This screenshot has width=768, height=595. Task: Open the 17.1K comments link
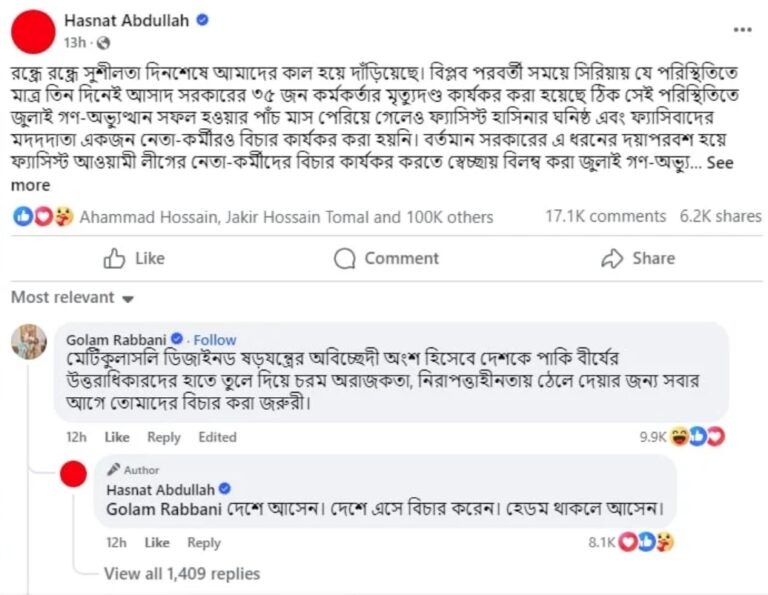coord(606,216)
